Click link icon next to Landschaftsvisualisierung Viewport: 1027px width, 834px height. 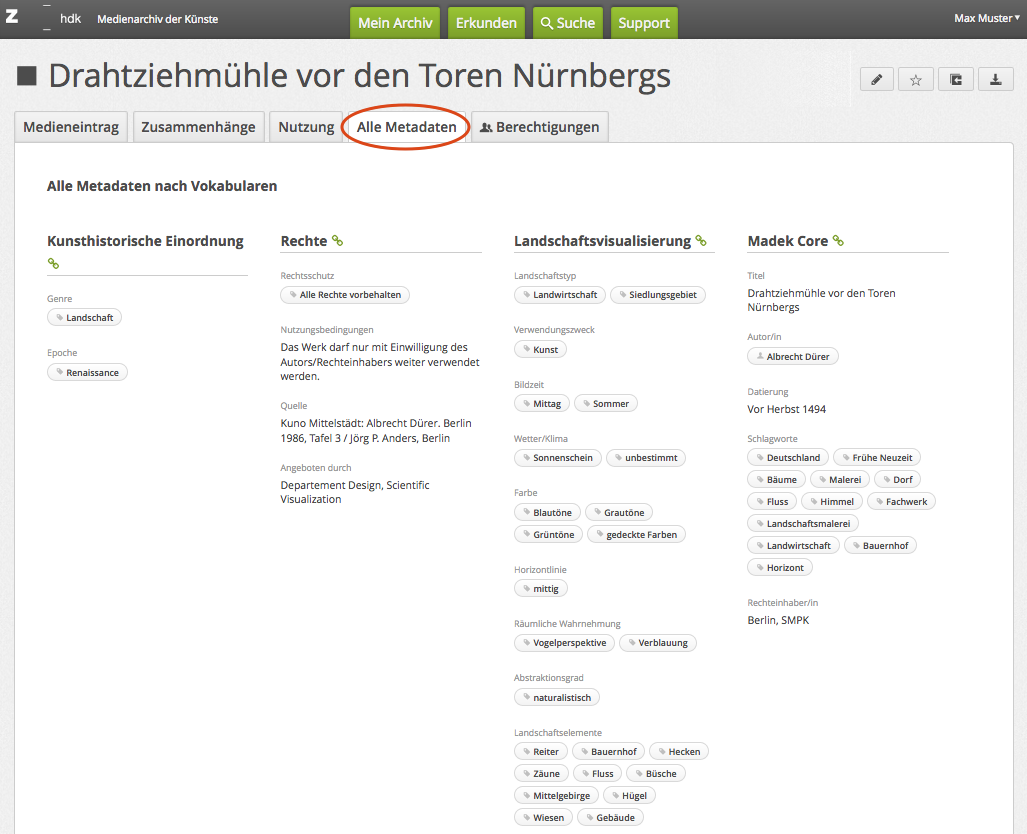(x=701, y=241)
